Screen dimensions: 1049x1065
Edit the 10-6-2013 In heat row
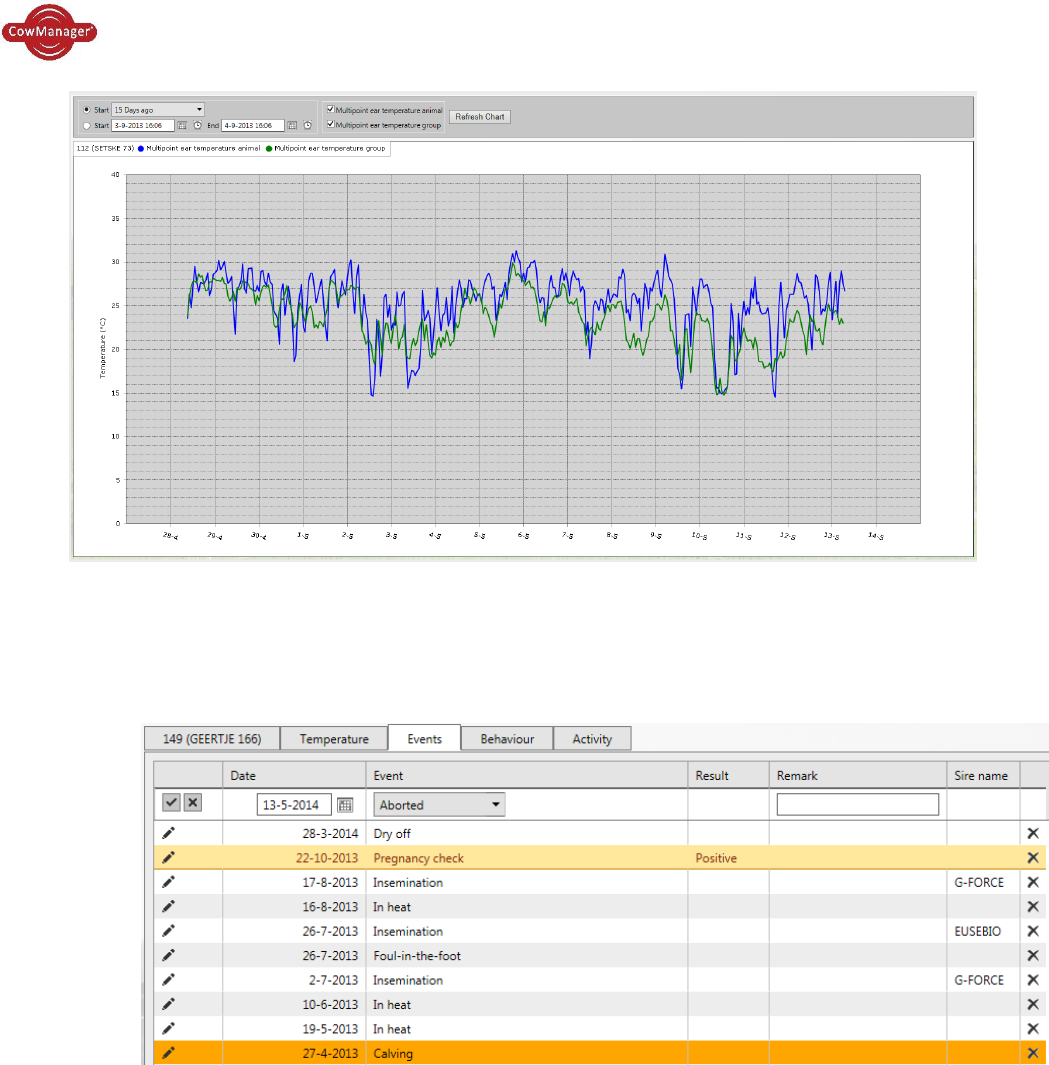coord(168,1005)
